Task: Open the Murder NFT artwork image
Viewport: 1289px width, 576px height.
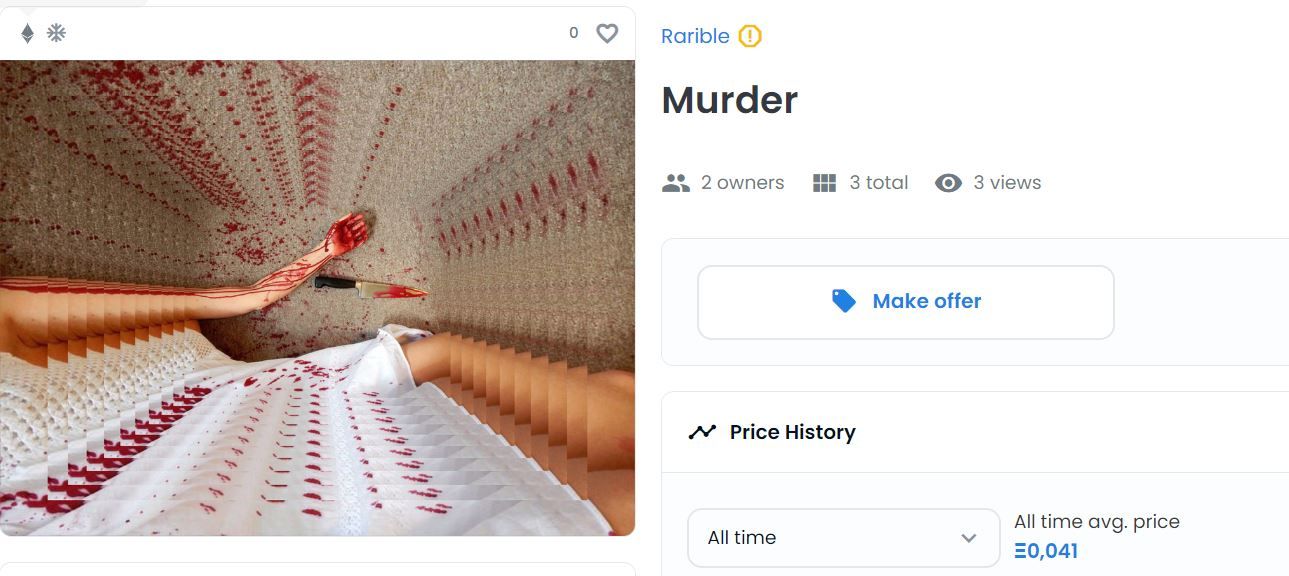Action: pos(317,298)
